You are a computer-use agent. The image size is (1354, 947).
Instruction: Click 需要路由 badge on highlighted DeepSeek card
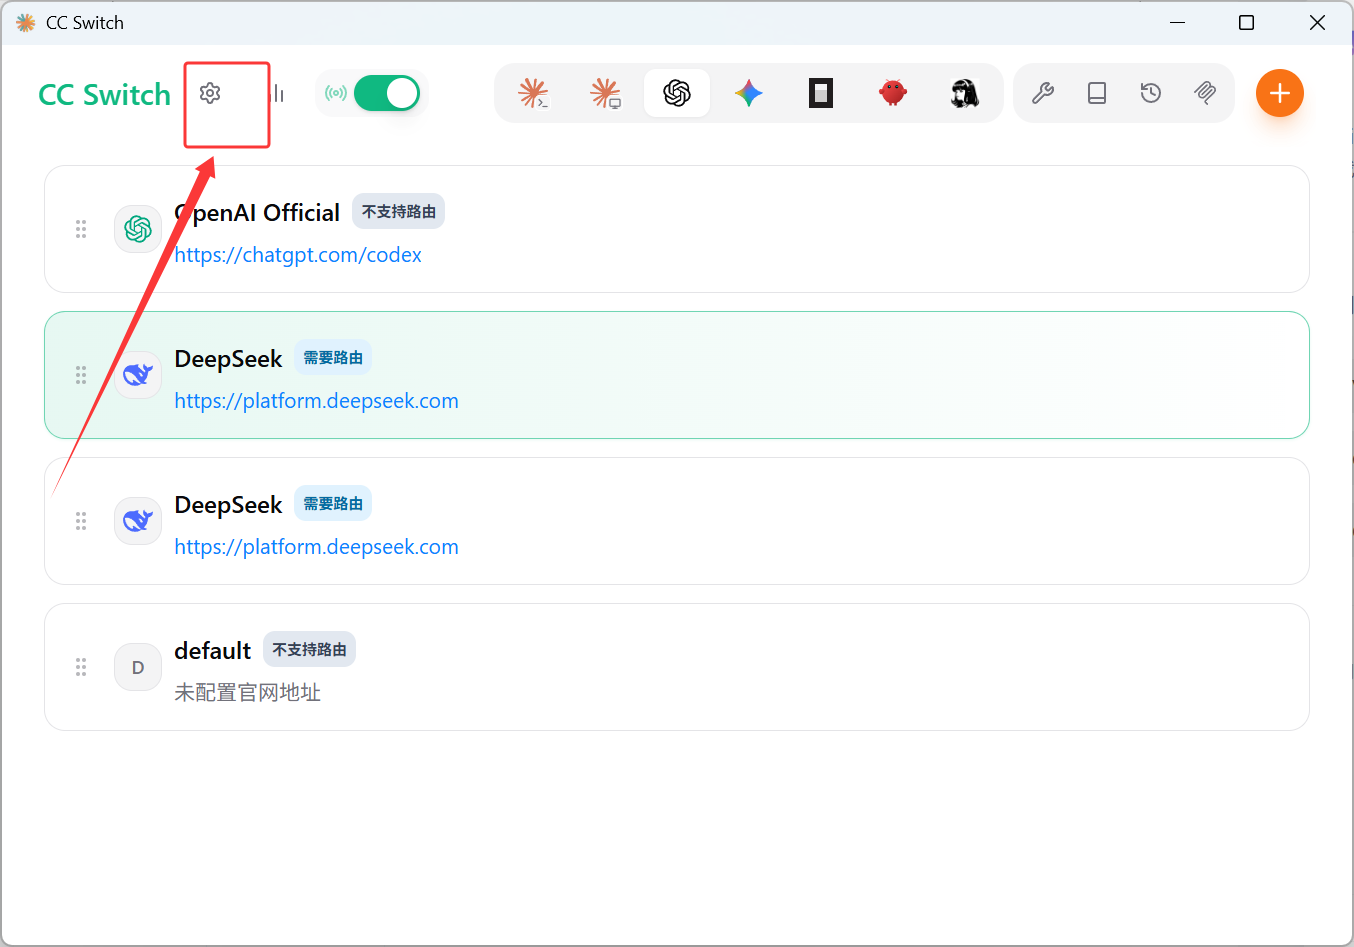[x=333, y=358]
